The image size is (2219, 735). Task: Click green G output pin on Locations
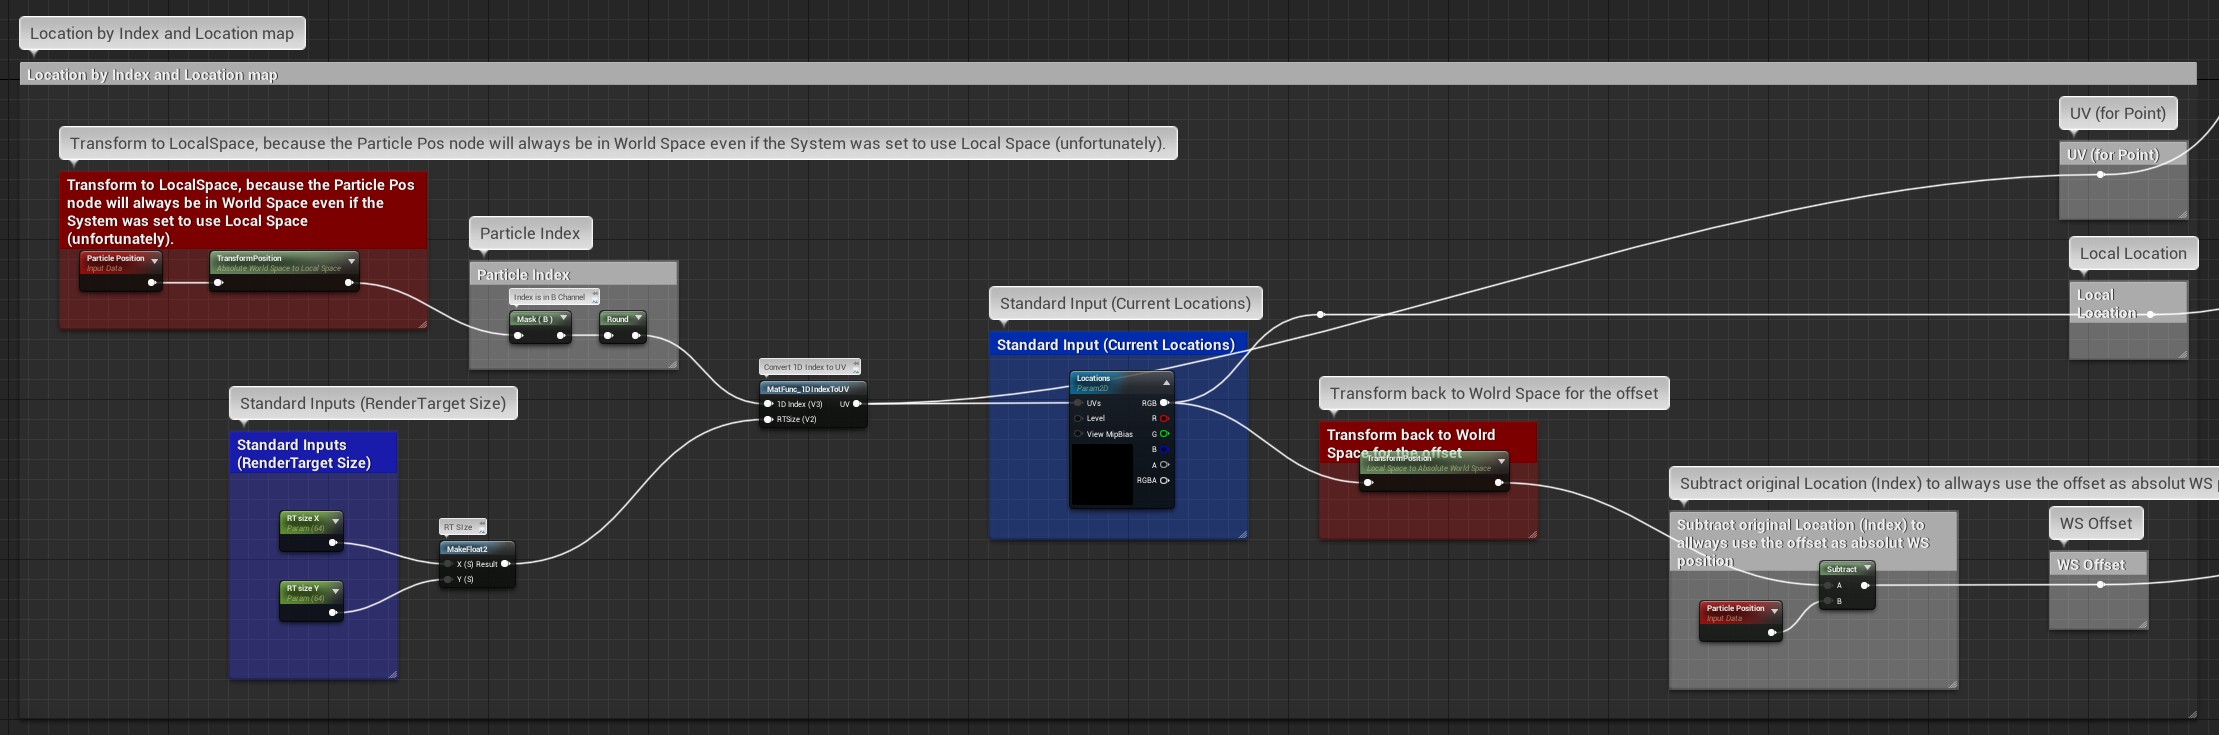tap(1164, 434)
